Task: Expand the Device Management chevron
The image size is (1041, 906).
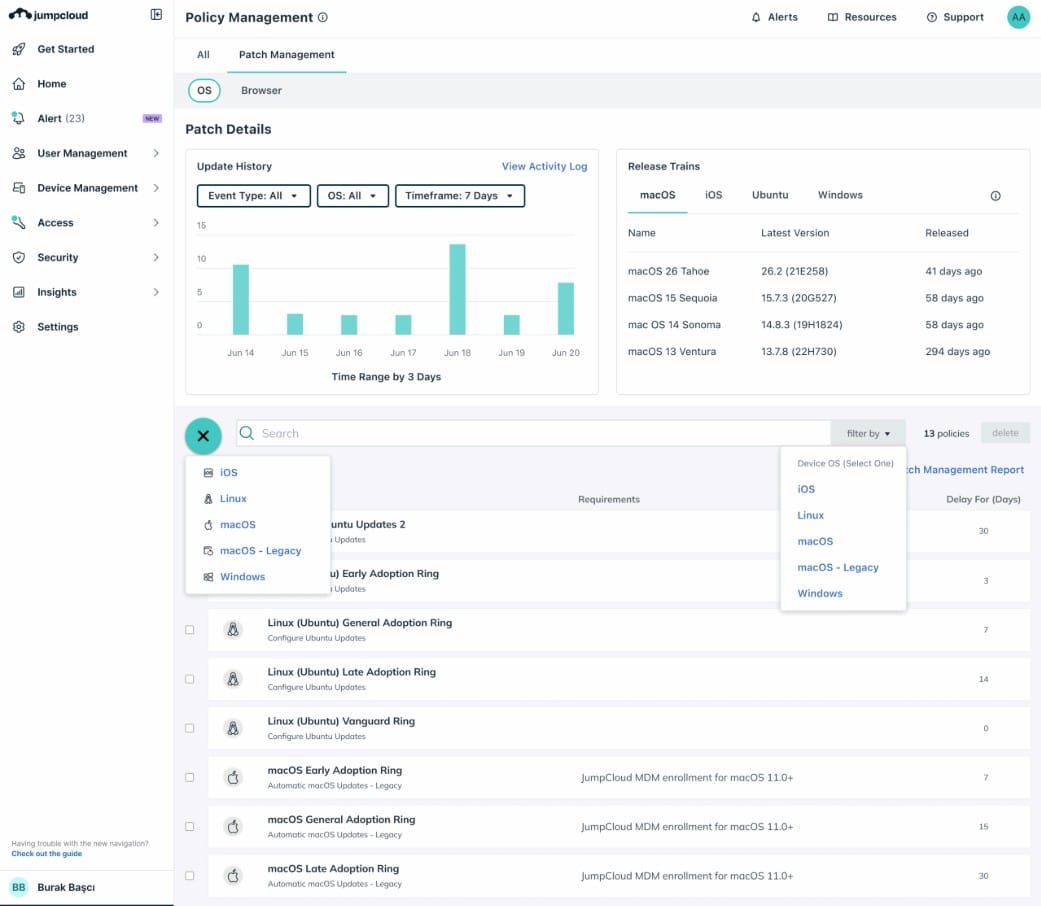Action: click(x=156, y=188)
